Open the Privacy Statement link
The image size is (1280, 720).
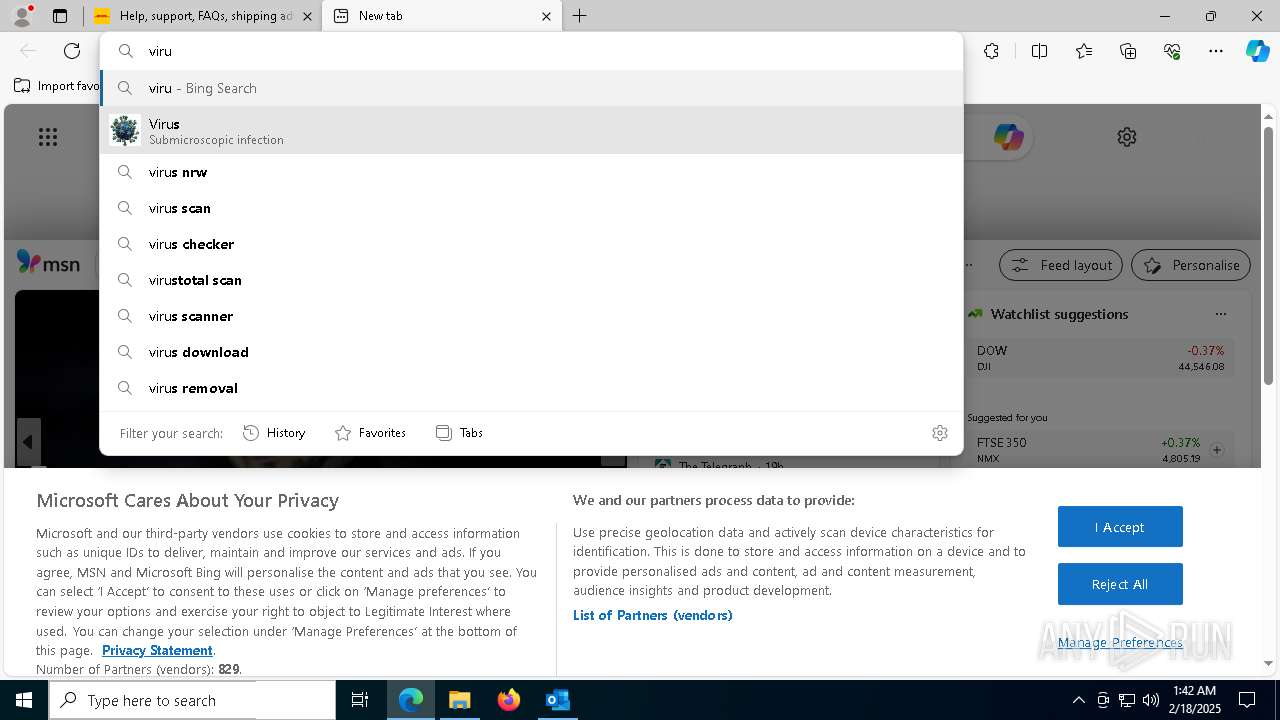point(157,650)
